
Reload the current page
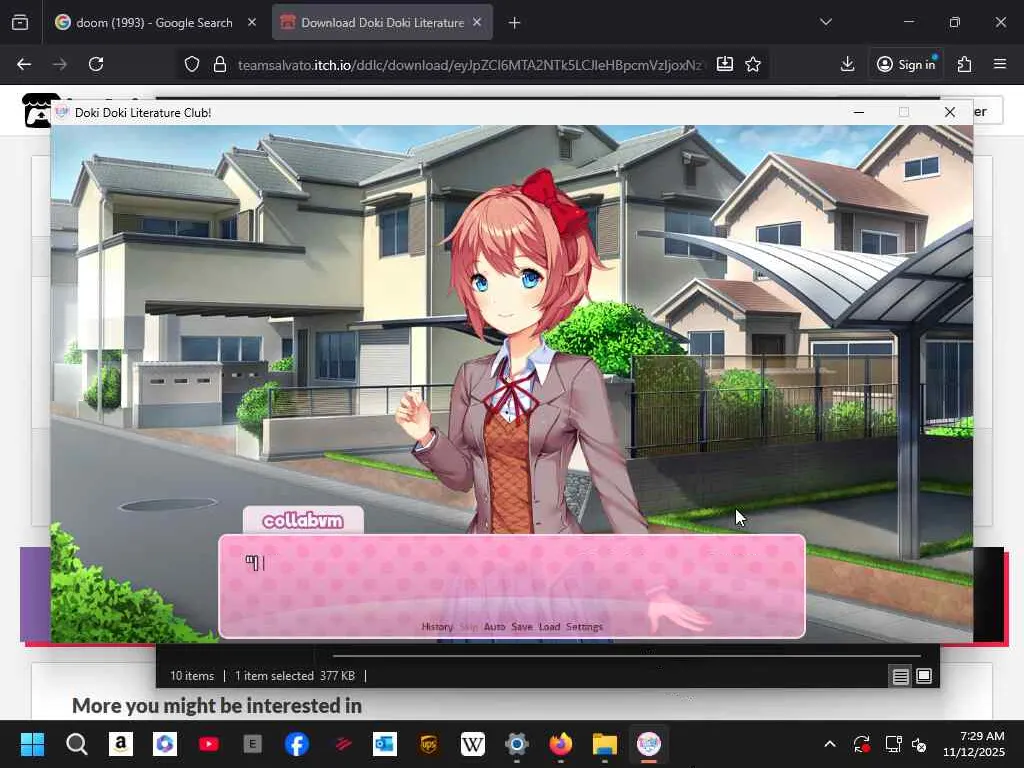96,64
